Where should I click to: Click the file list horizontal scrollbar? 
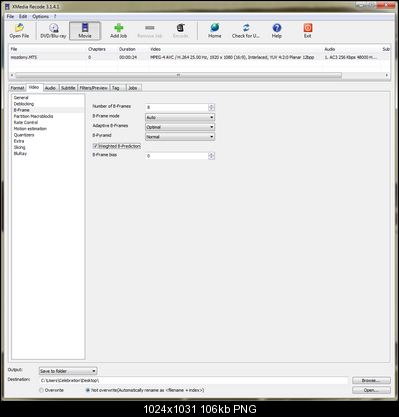[x=178, y=75]
